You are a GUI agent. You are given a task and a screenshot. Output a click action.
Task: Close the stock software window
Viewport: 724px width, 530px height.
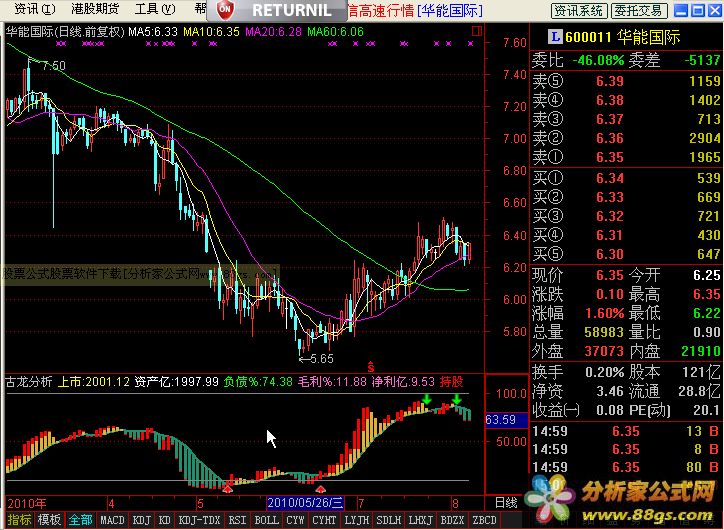pos(715,11)
